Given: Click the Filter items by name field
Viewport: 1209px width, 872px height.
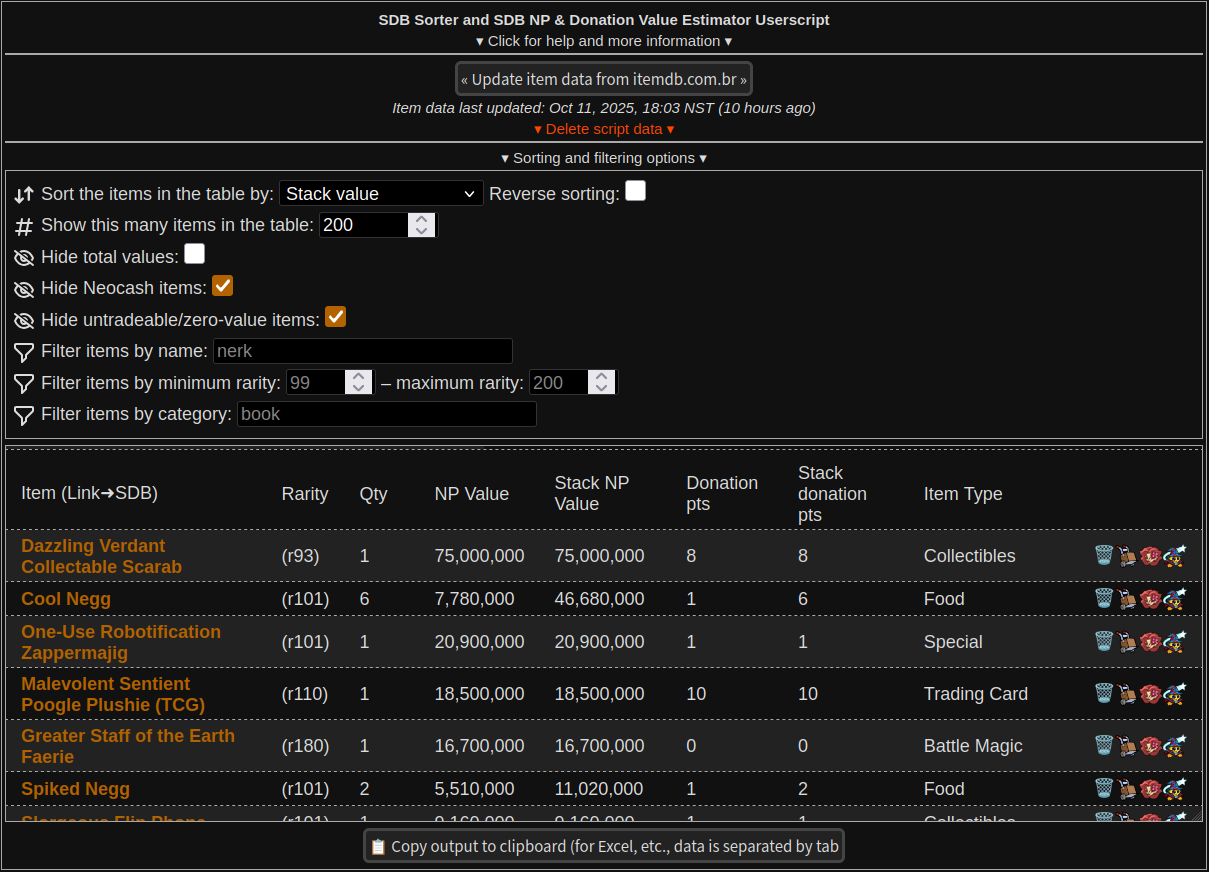Looking at the screenshot, I should tap(362, 351).
